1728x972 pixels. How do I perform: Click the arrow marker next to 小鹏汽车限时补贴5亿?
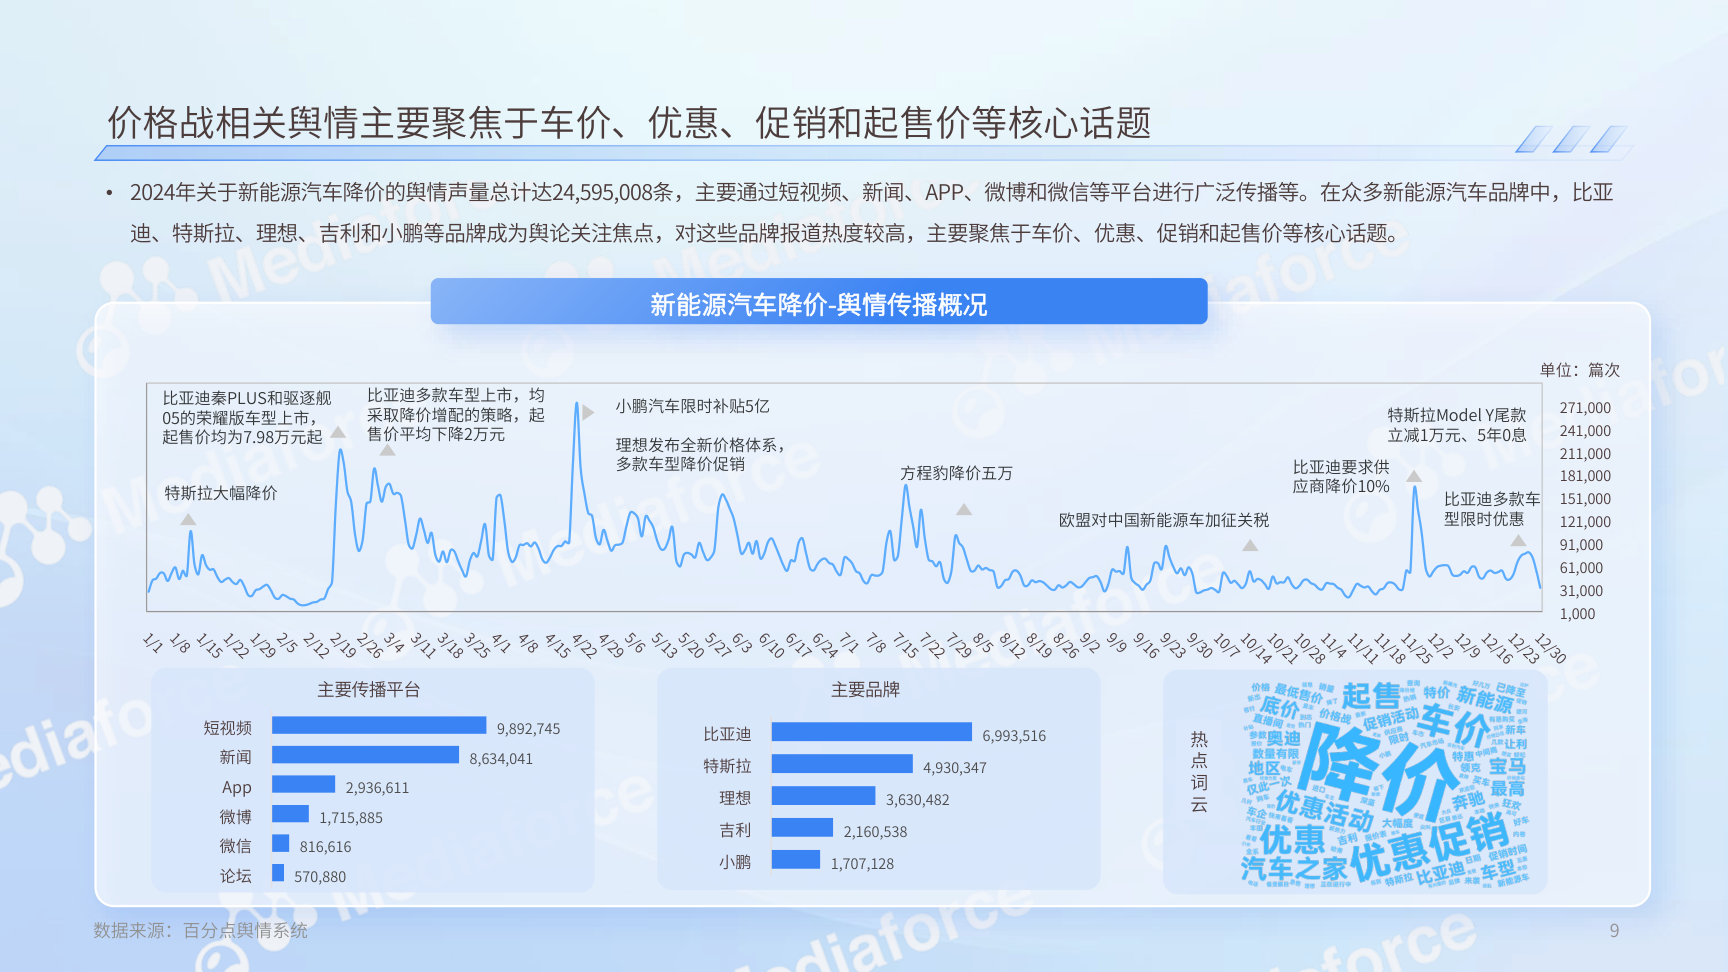[x=589, y=412]
